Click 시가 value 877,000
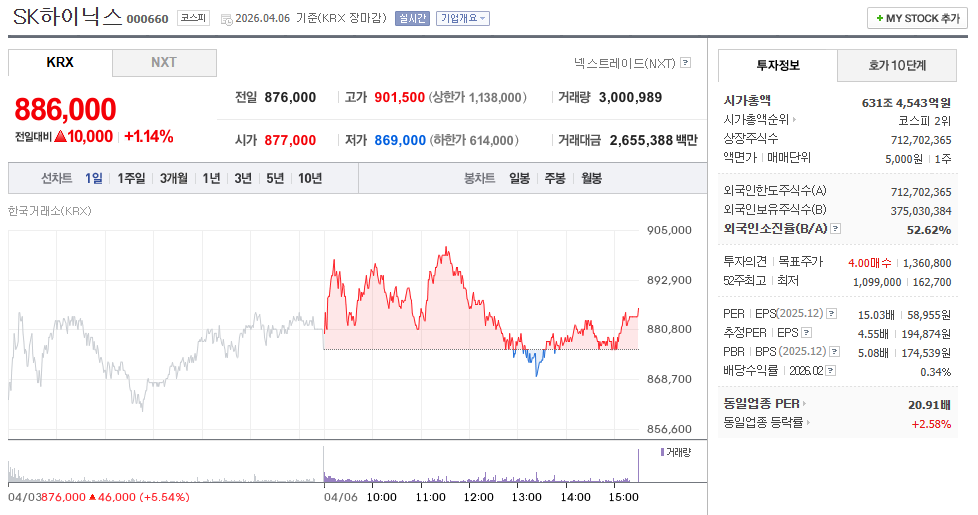Viewport: 978px width, 515px height. pyautogui.click(x=290, y=140)
